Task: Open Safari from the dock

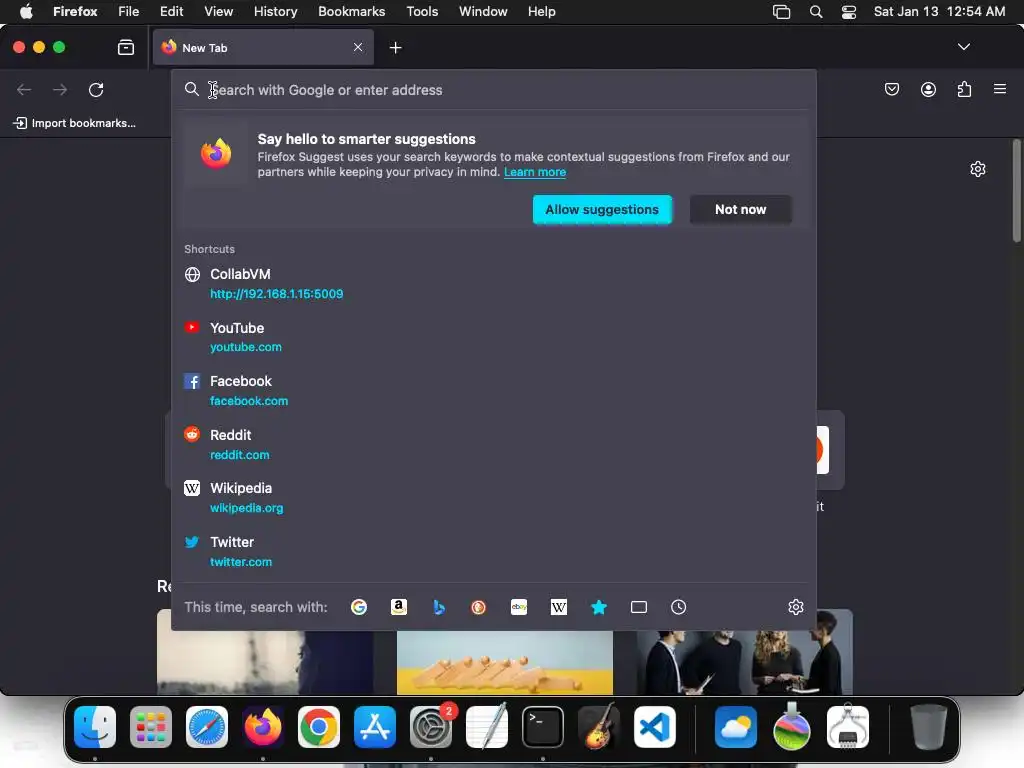Action: pyautogui.click(x=207, y=727)
